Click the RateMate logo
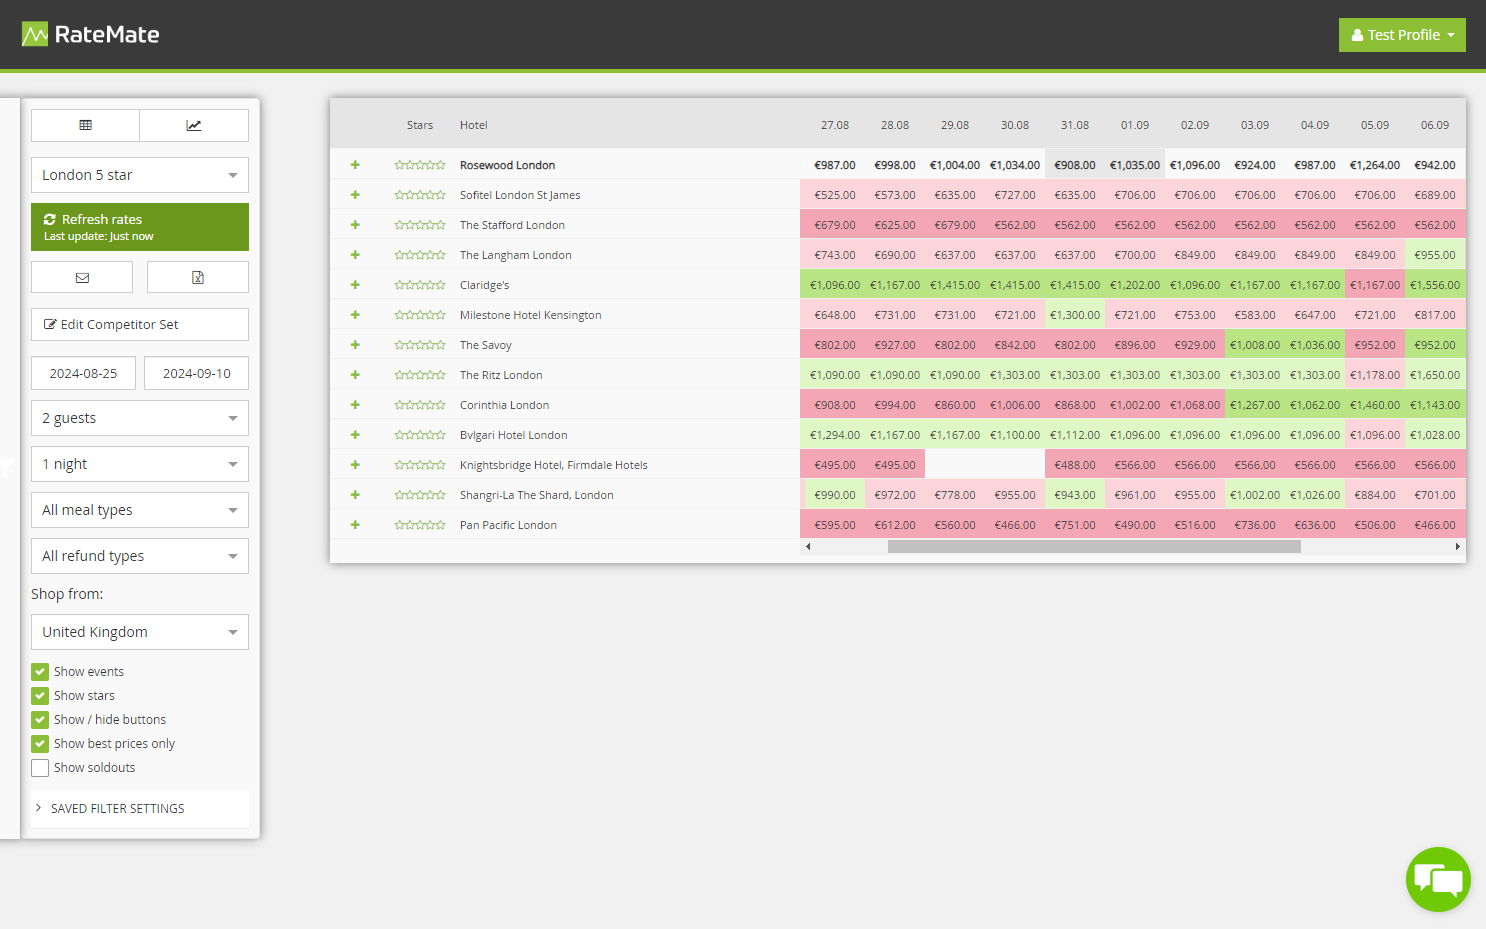Screen dimensions: 1486x929 click(x=91, y=35)
